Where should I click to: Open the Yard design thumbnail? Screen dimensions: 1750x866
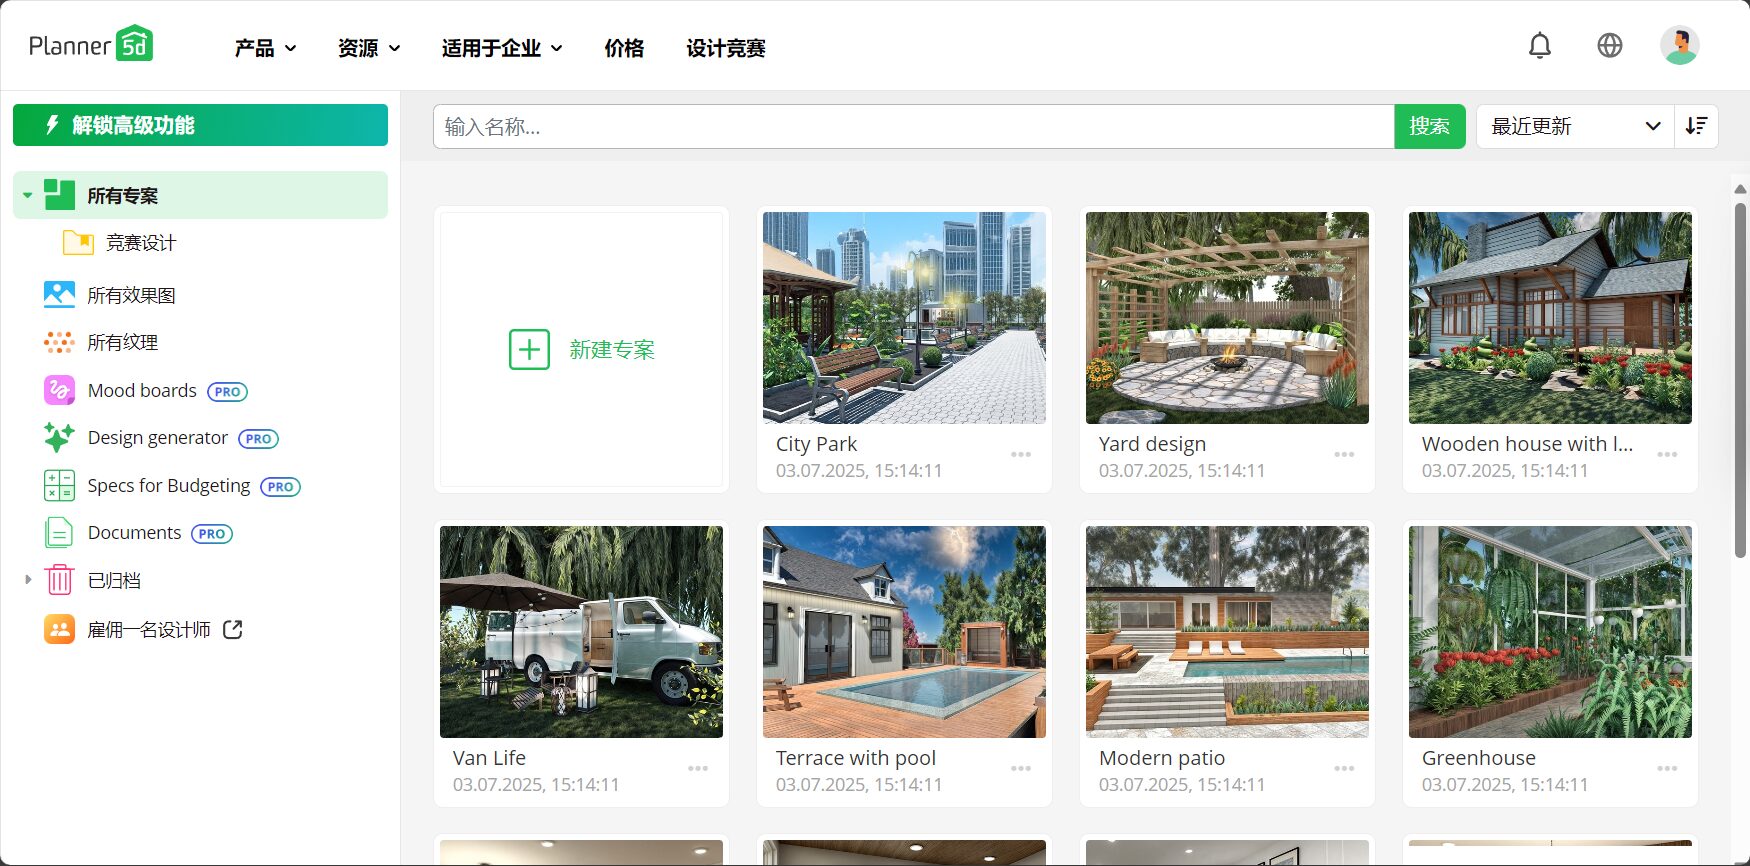1227,317
